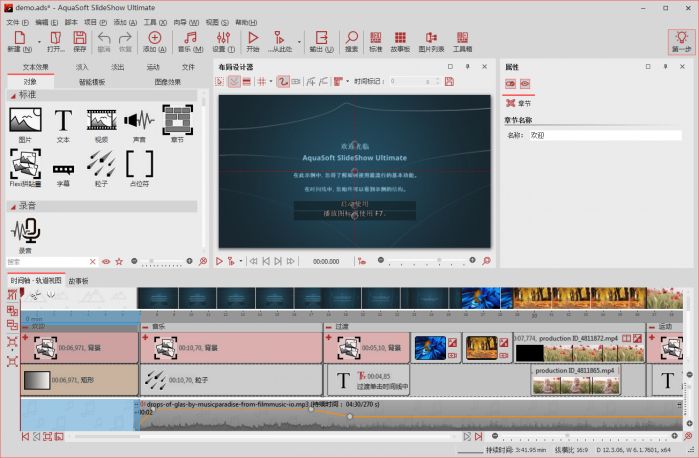Image resolution: width=699 pixels, height=458 pixels.
Task: Open 输出 (U) export toolbar icon
Action: pos(321,41)
